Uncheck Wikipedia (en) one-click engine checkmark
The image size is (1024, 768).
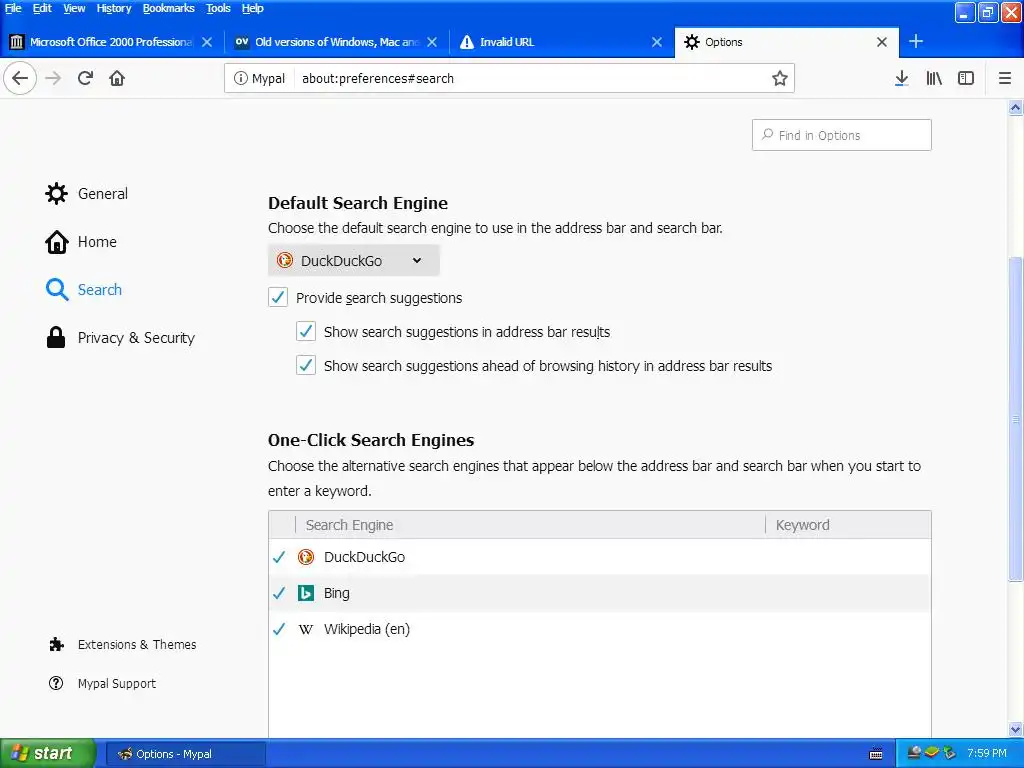tap(279, 629)
